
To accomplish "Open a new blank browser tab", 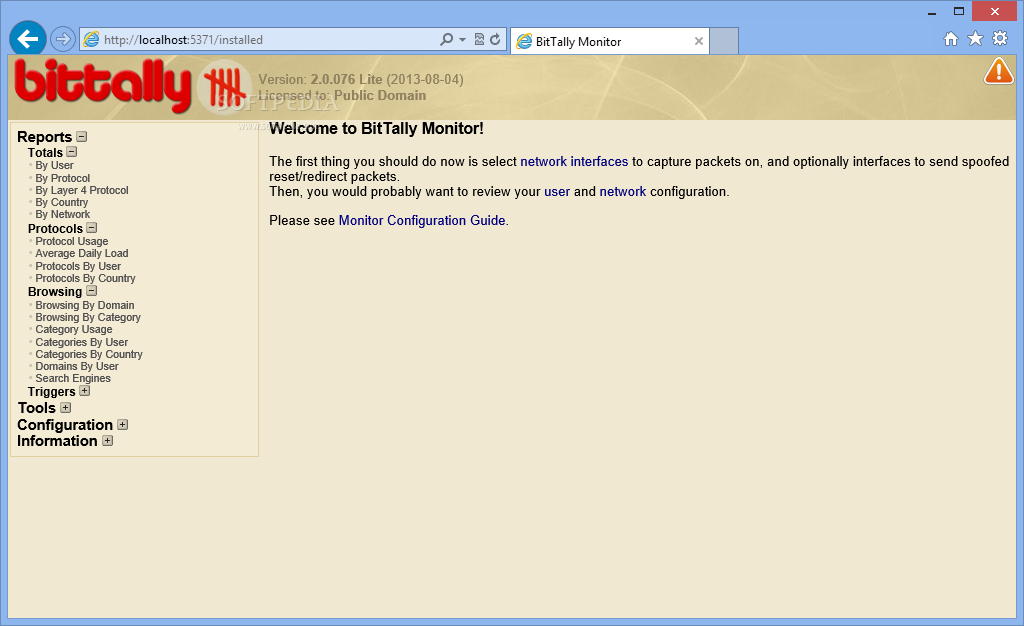I will click(724, 41).
